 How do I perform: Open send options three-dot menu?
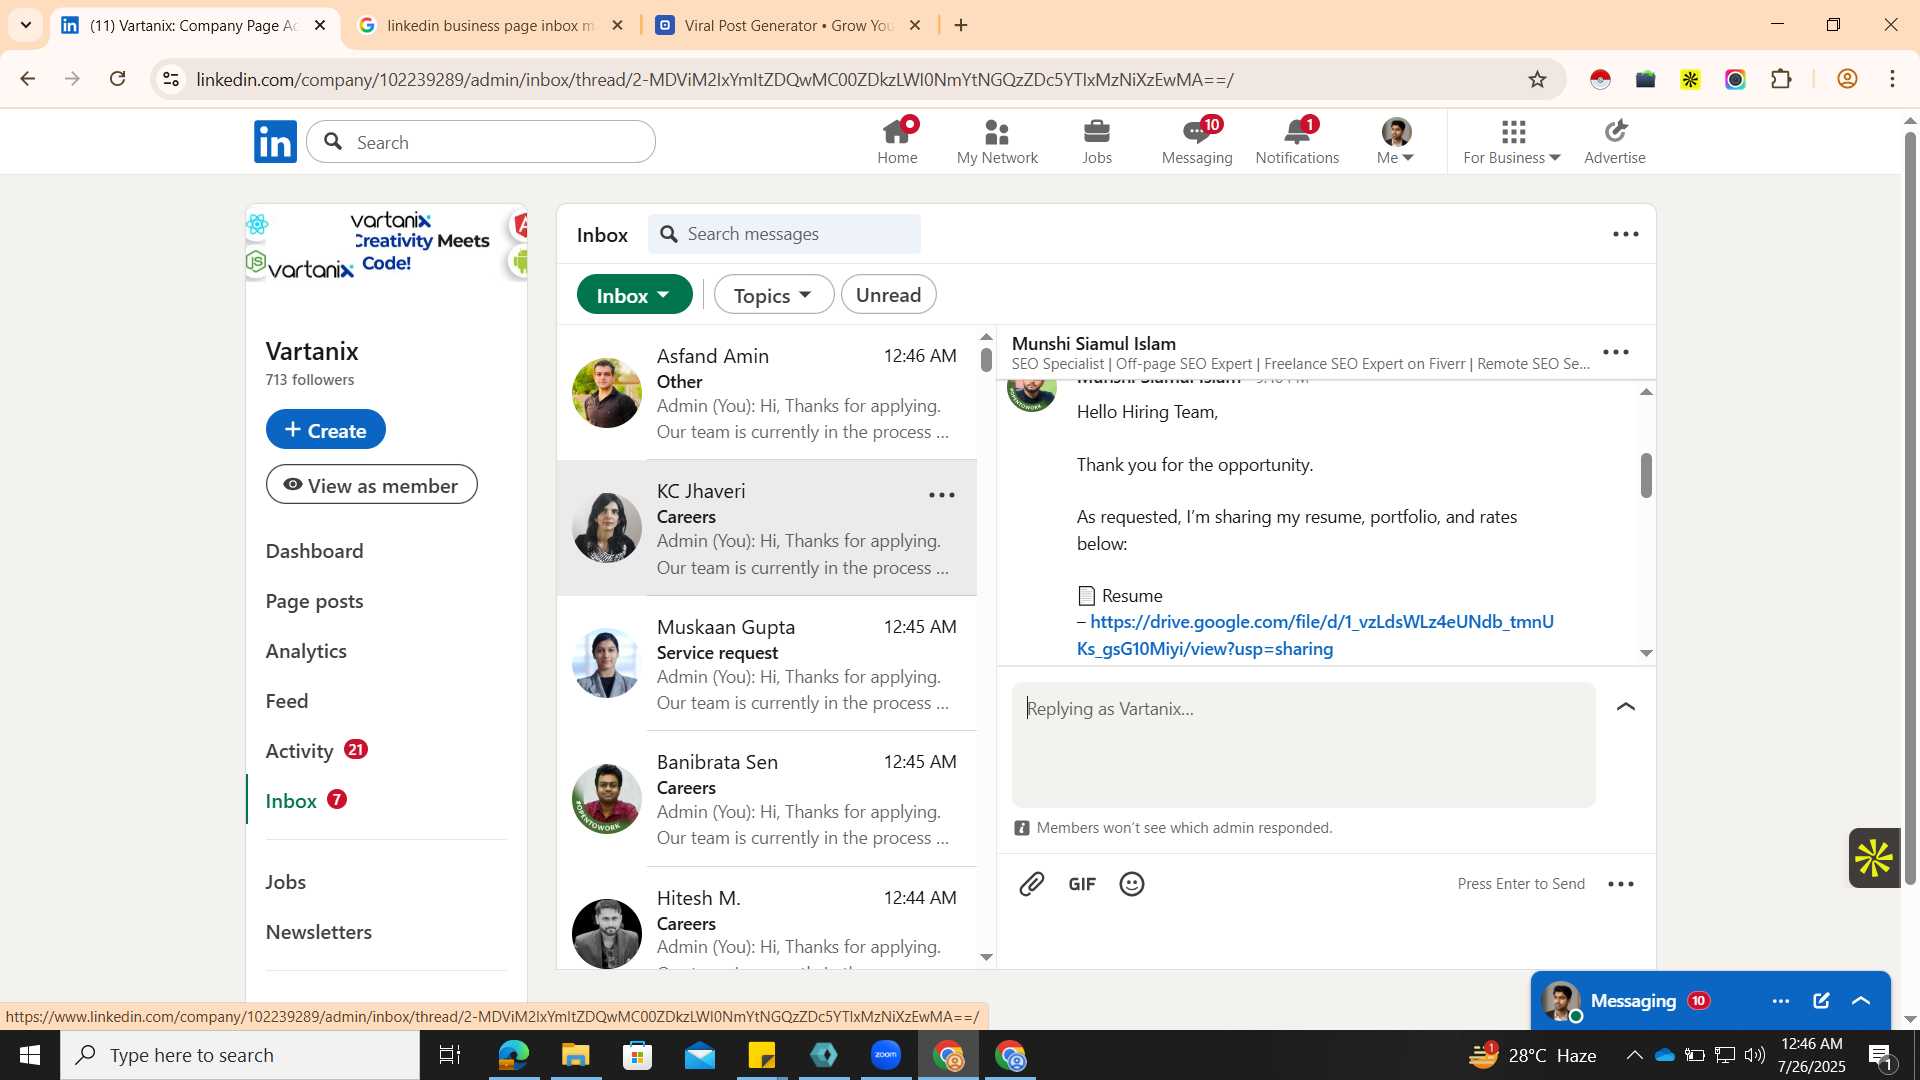tap(1621, 884)
